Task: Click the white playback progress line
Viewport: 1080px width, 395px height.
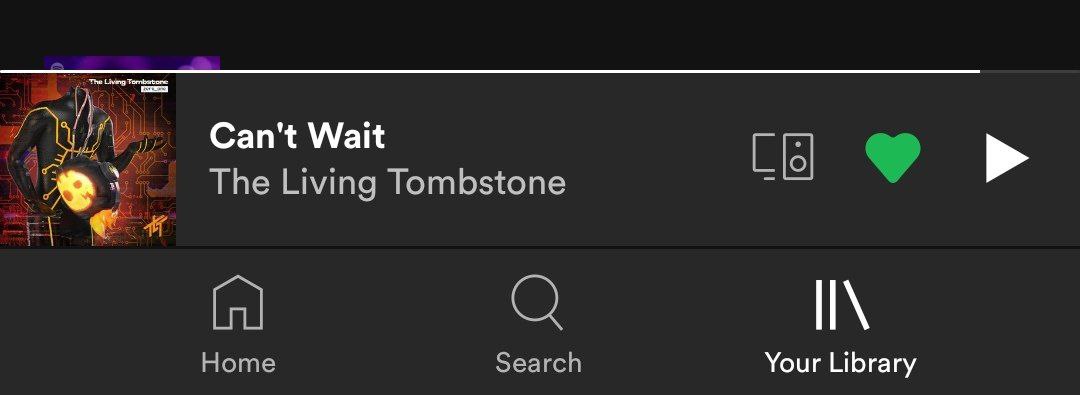Action: [490, 71]
